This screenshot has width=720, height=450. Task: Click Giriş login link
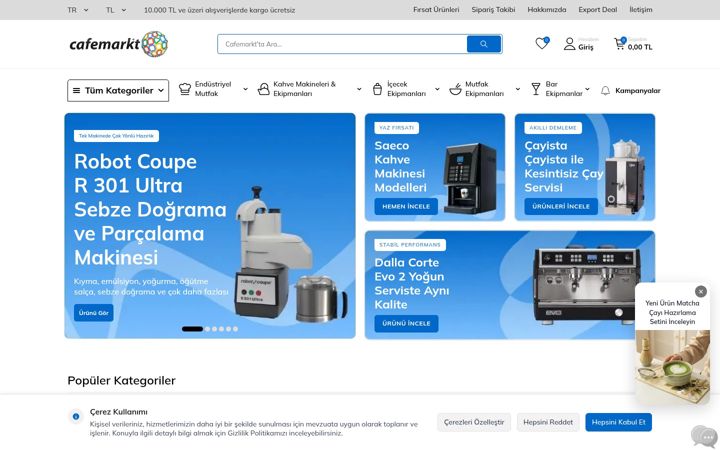[585, 47]
